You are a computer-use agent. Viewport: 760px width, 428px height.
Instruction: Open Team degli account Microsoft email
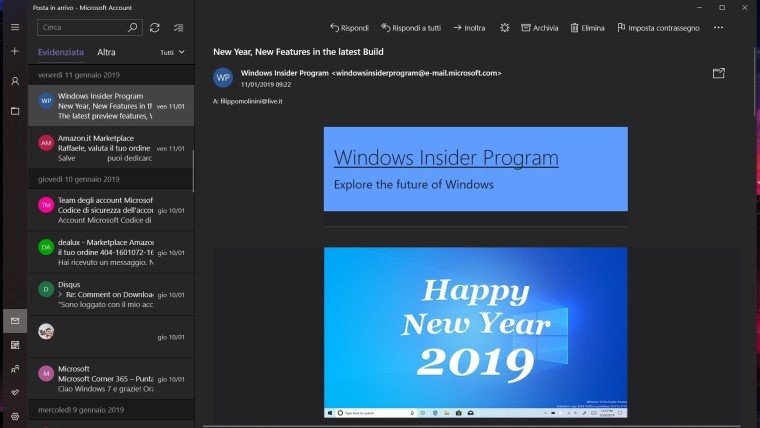111,210
